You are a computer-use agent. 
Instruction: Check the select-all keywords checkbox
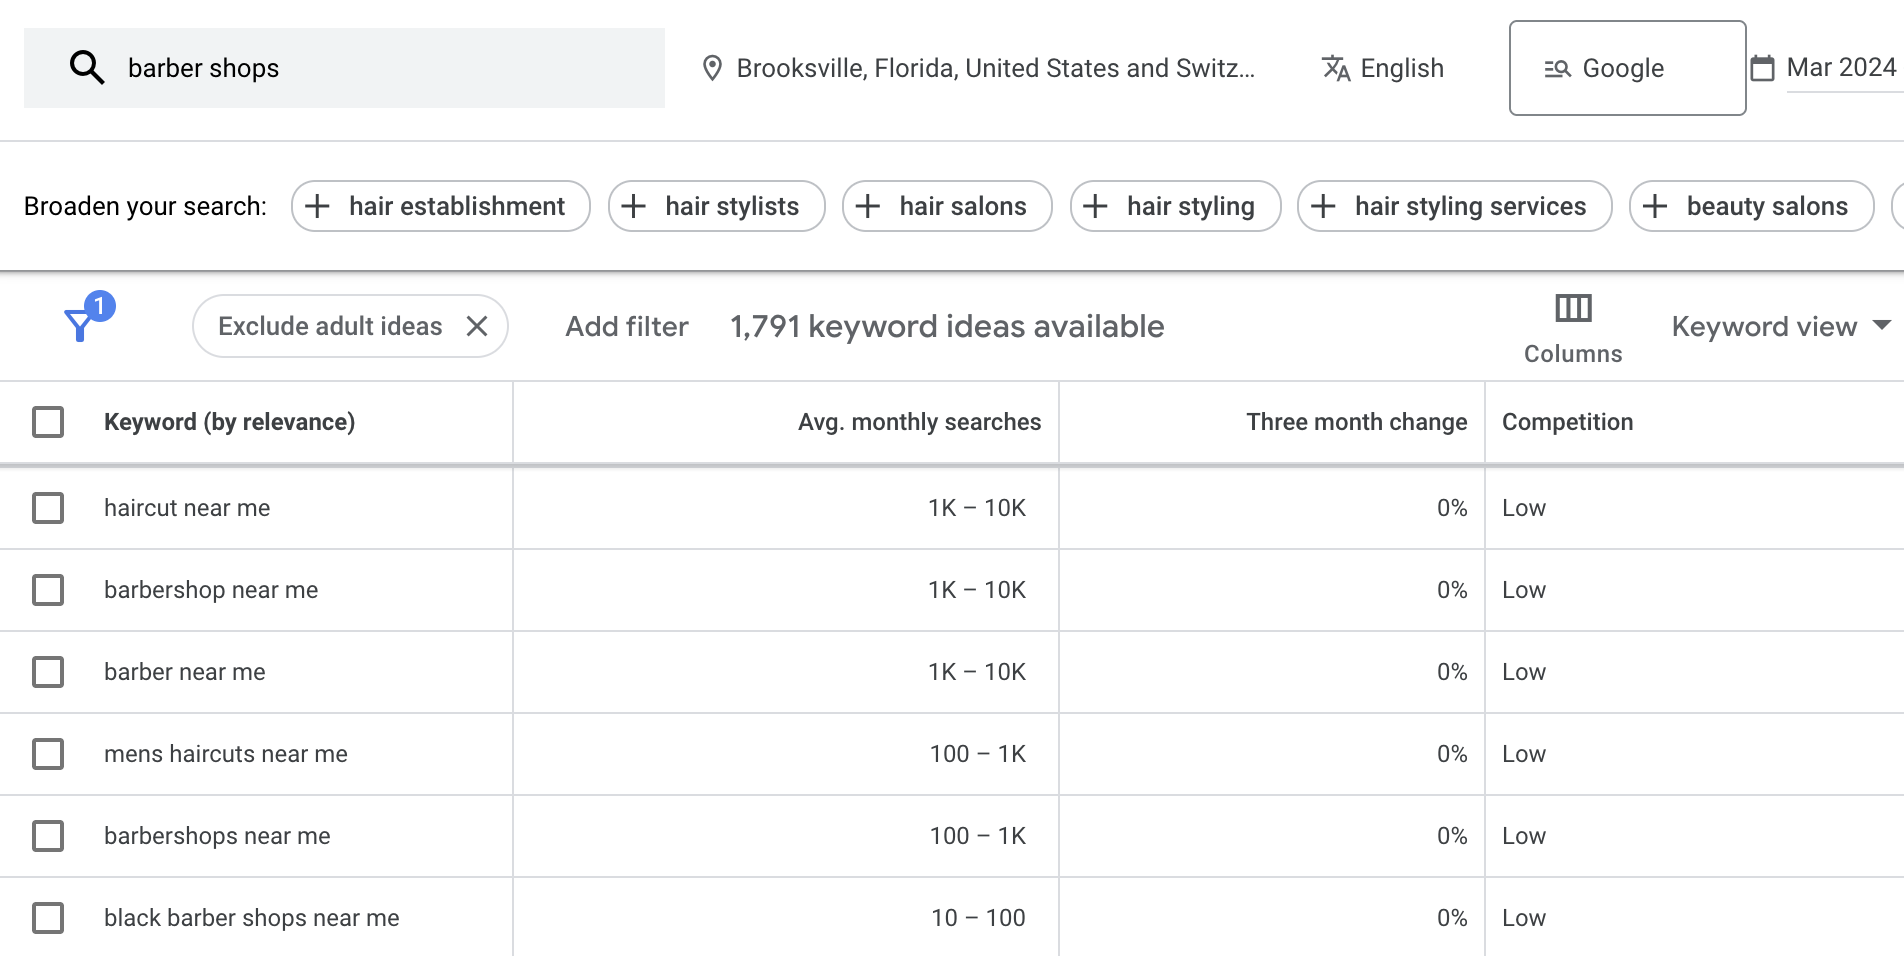click(x=47, y=422)
